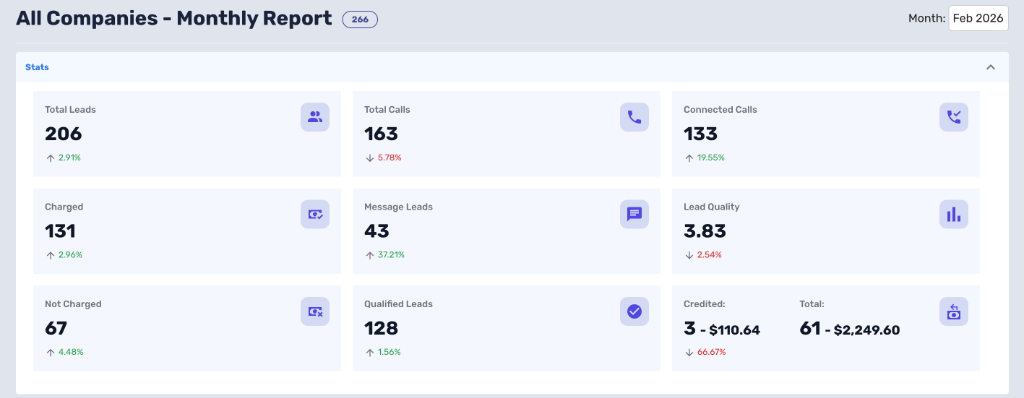This screenshot has width=1024, height=398.
Task: Click the Credited amount 3 - $110.64
Action: point(722,329)
